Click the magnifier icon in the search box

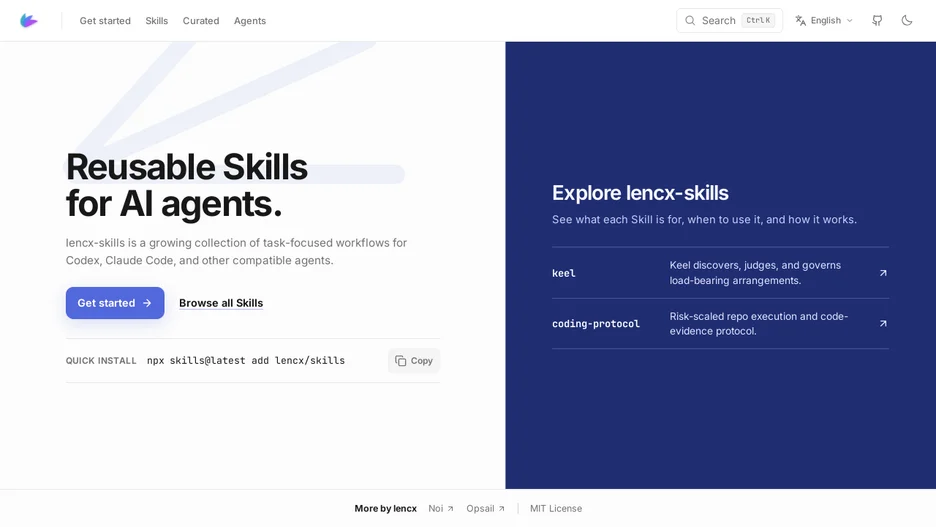pyautogui.click(x=690, y=20)
